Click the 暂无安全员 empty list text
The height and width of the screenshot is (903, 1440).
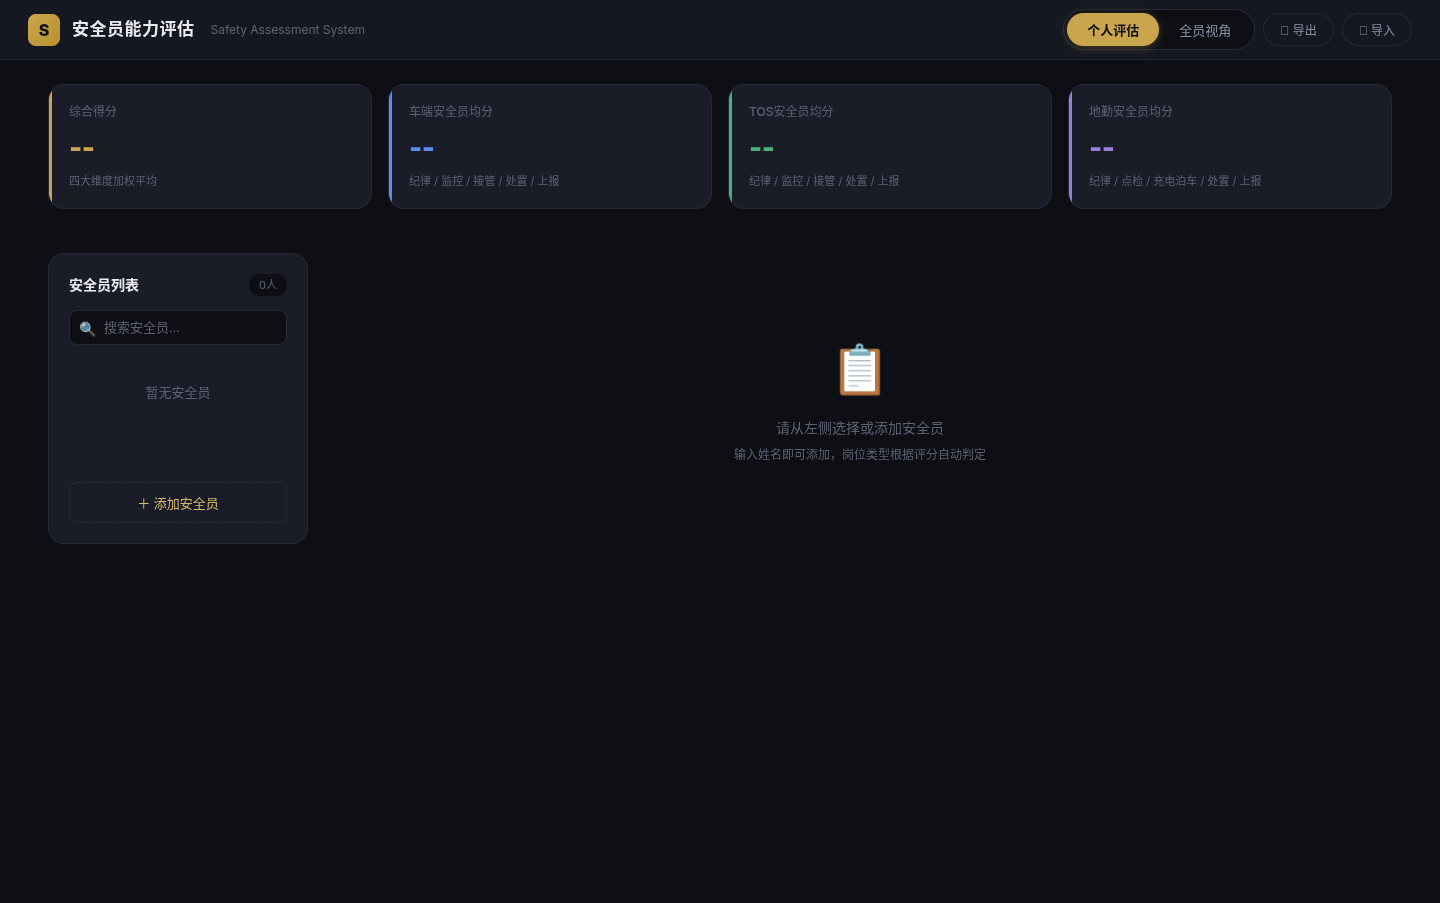tap(178, 393)
